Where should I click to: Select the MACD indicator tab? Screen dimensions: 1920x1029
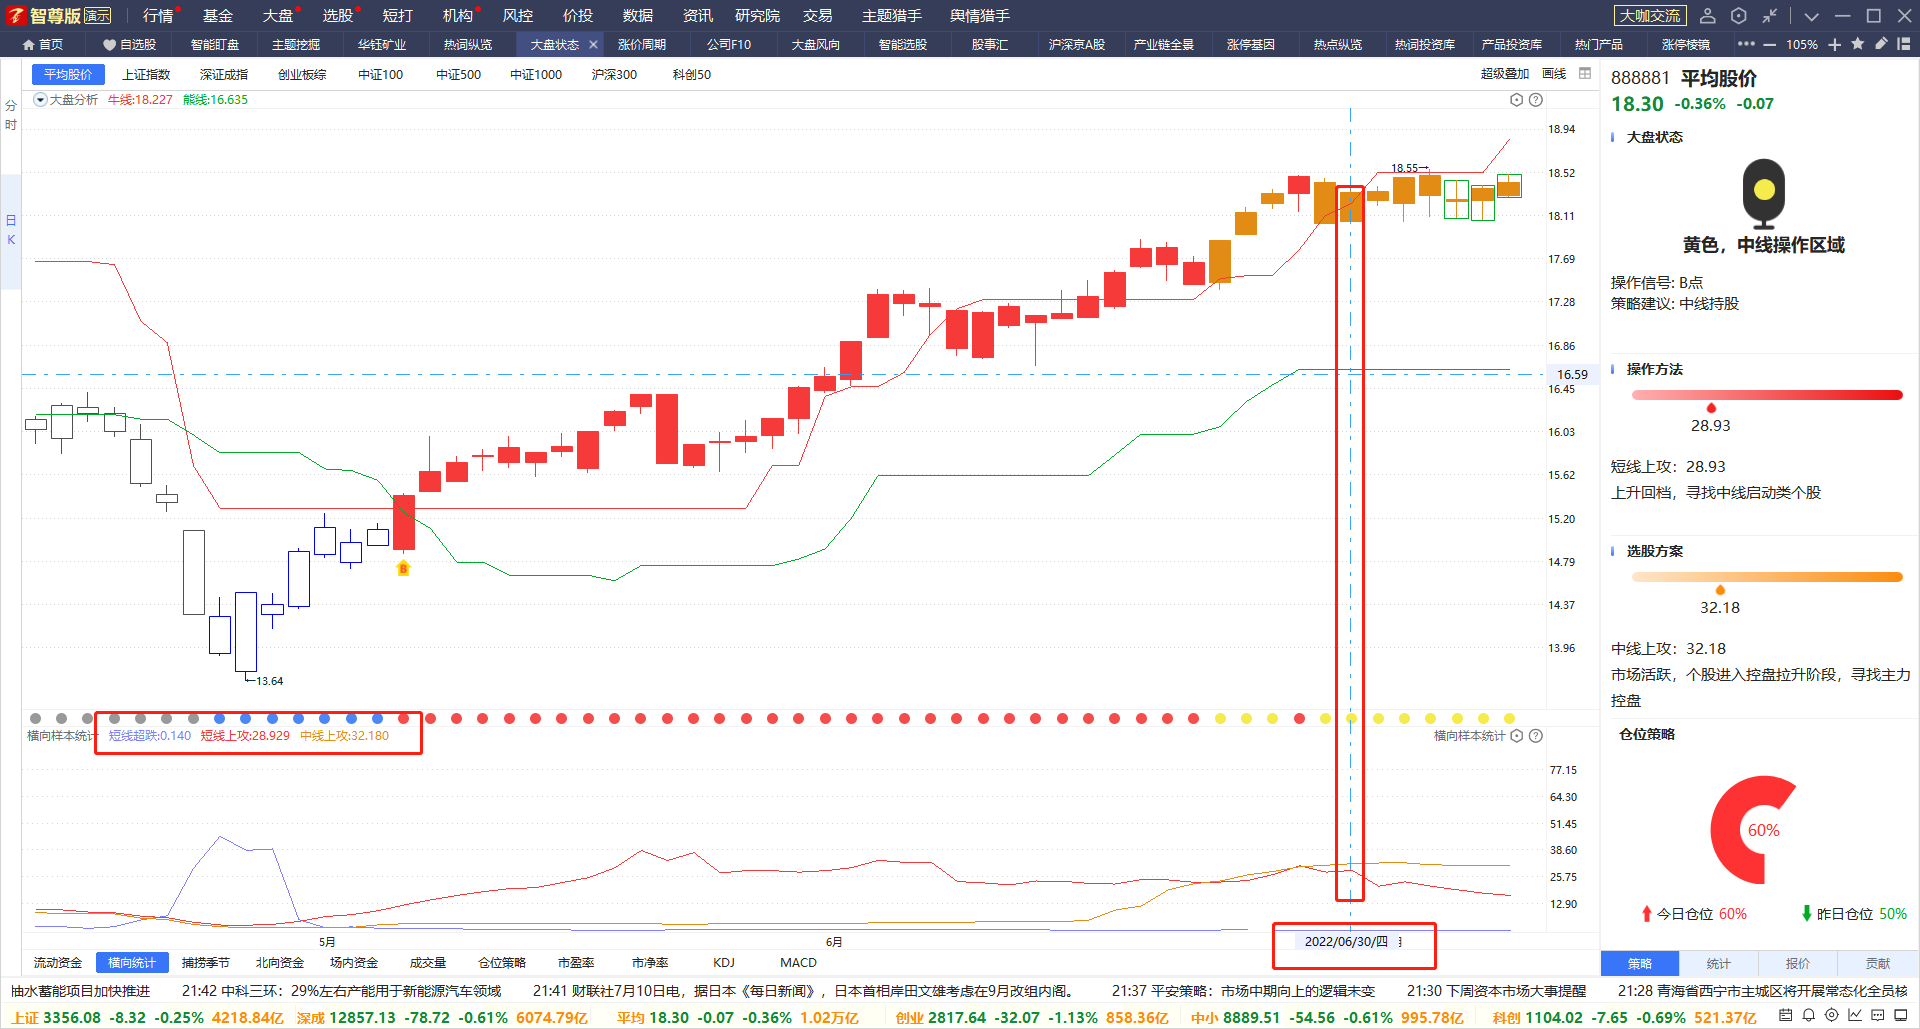798,963
